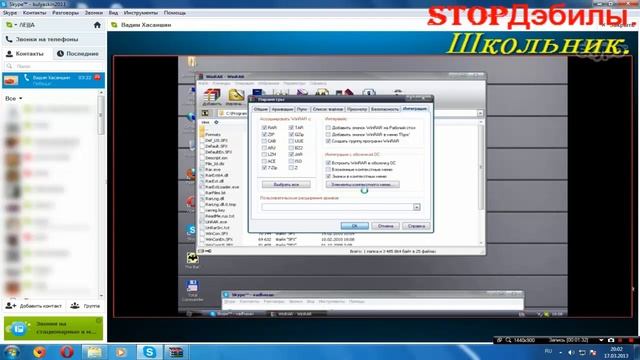Click the group icon next to Группа
The width and height of the screenshot is (640, 360).
tap(75, 305)
